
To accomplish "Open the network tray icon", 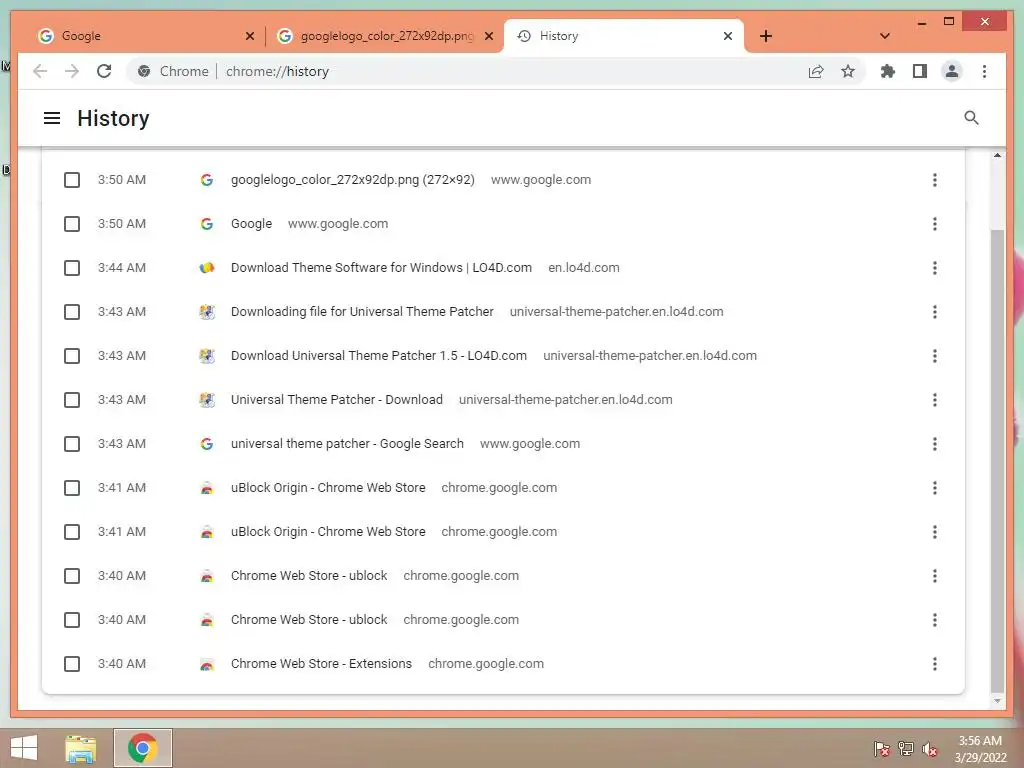I will click(x=905, y=748).
